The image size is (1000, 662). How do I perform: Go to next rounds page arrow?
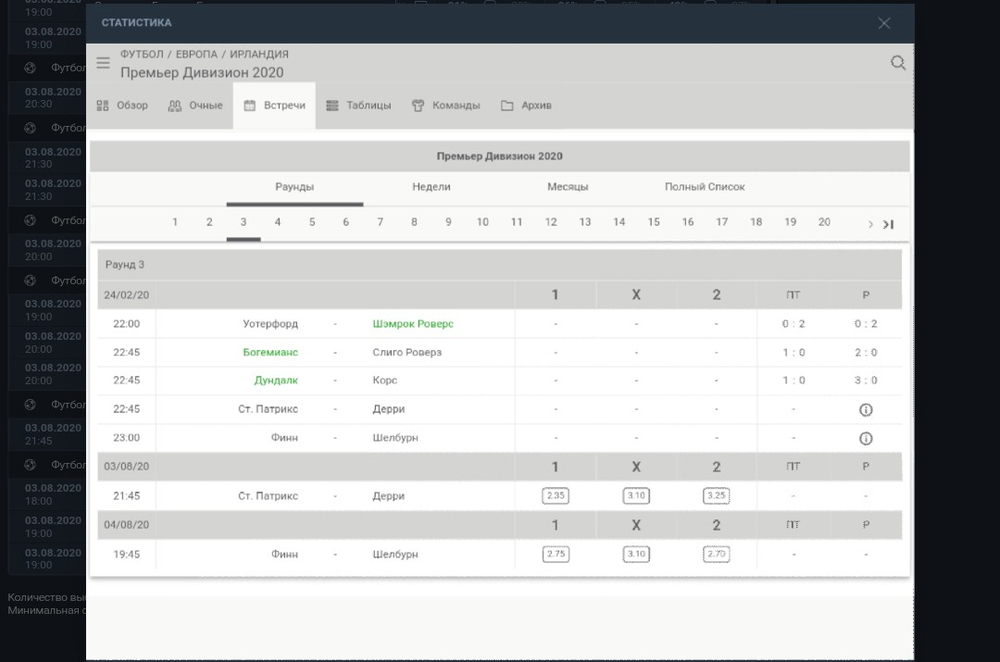(870, 224)
